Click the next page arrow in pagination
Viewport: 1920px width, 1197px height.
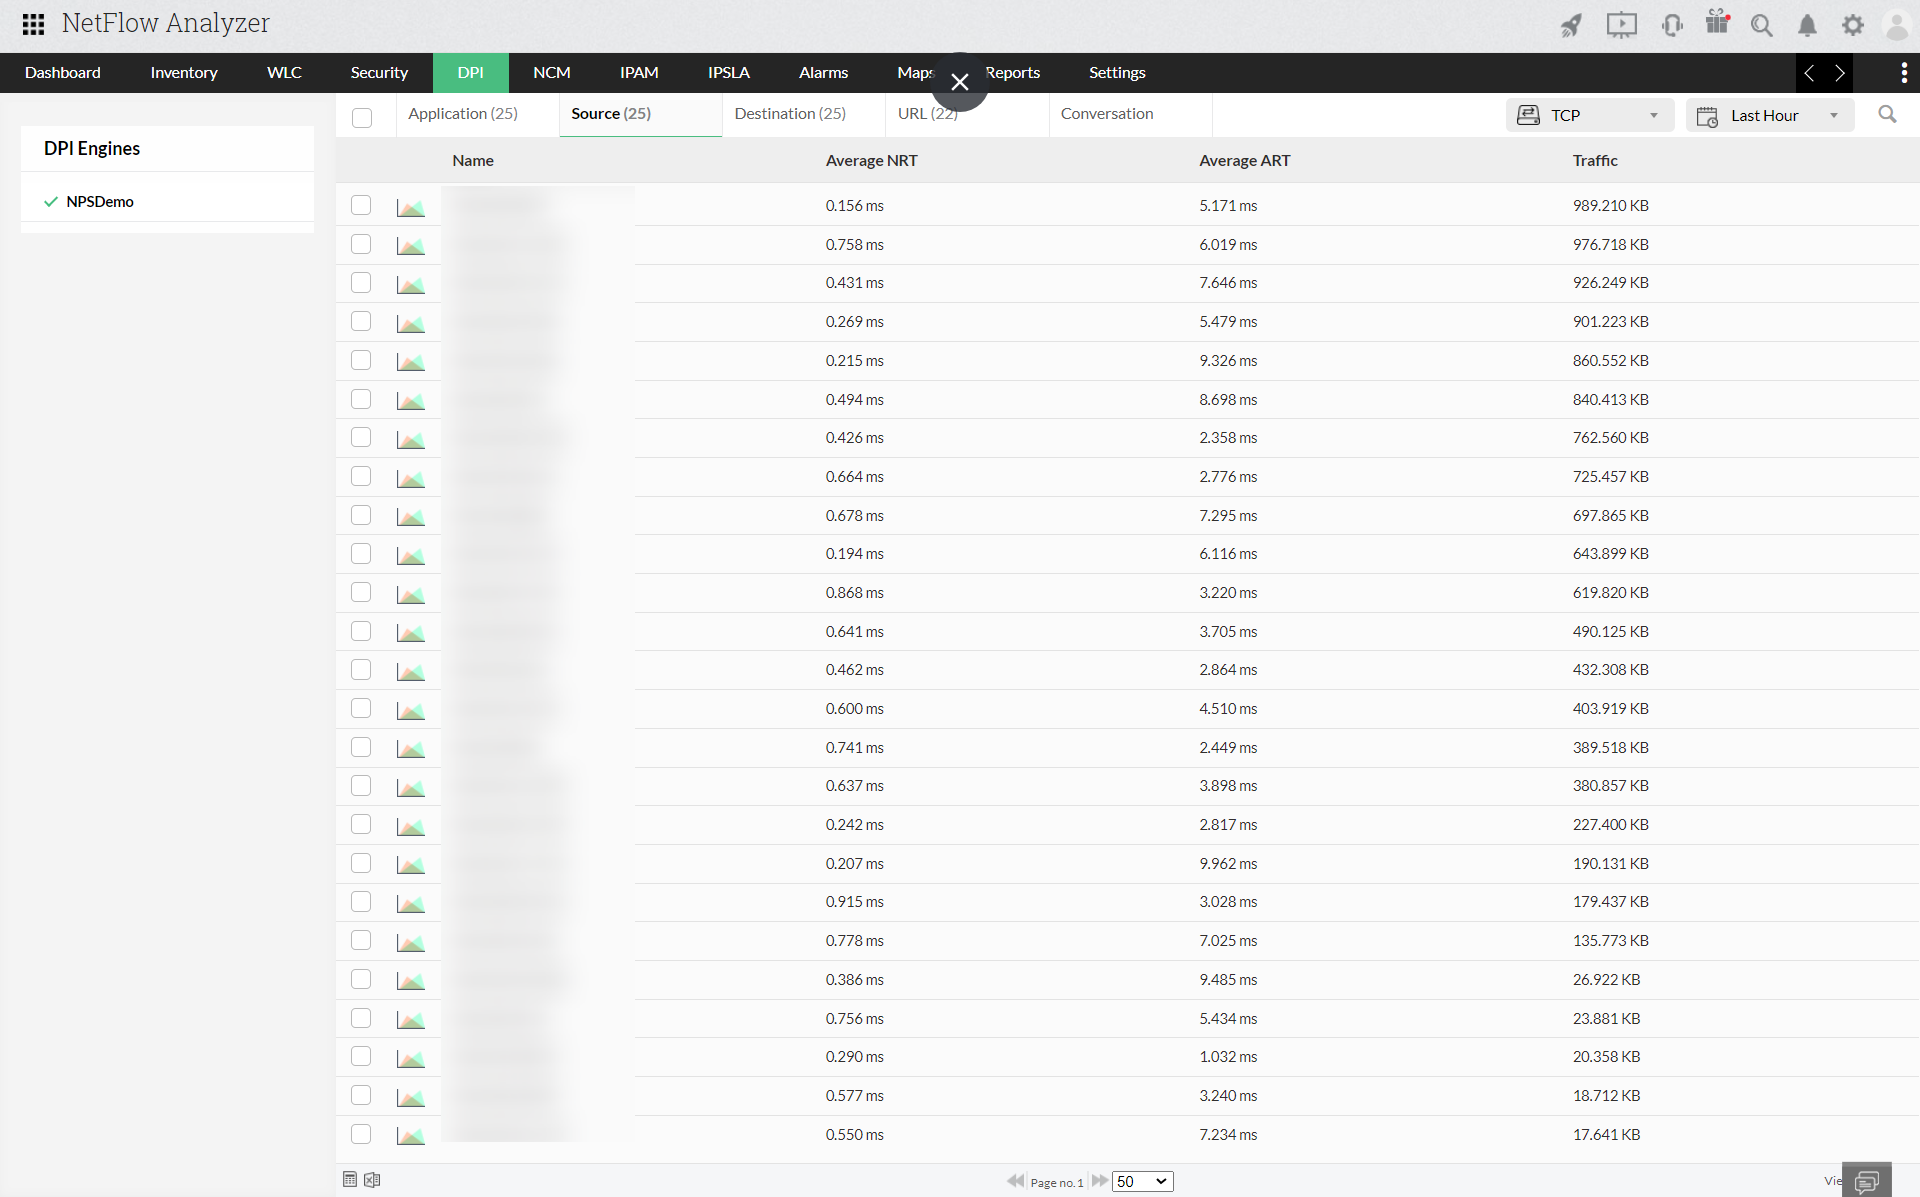(x=1099, y=1181)
